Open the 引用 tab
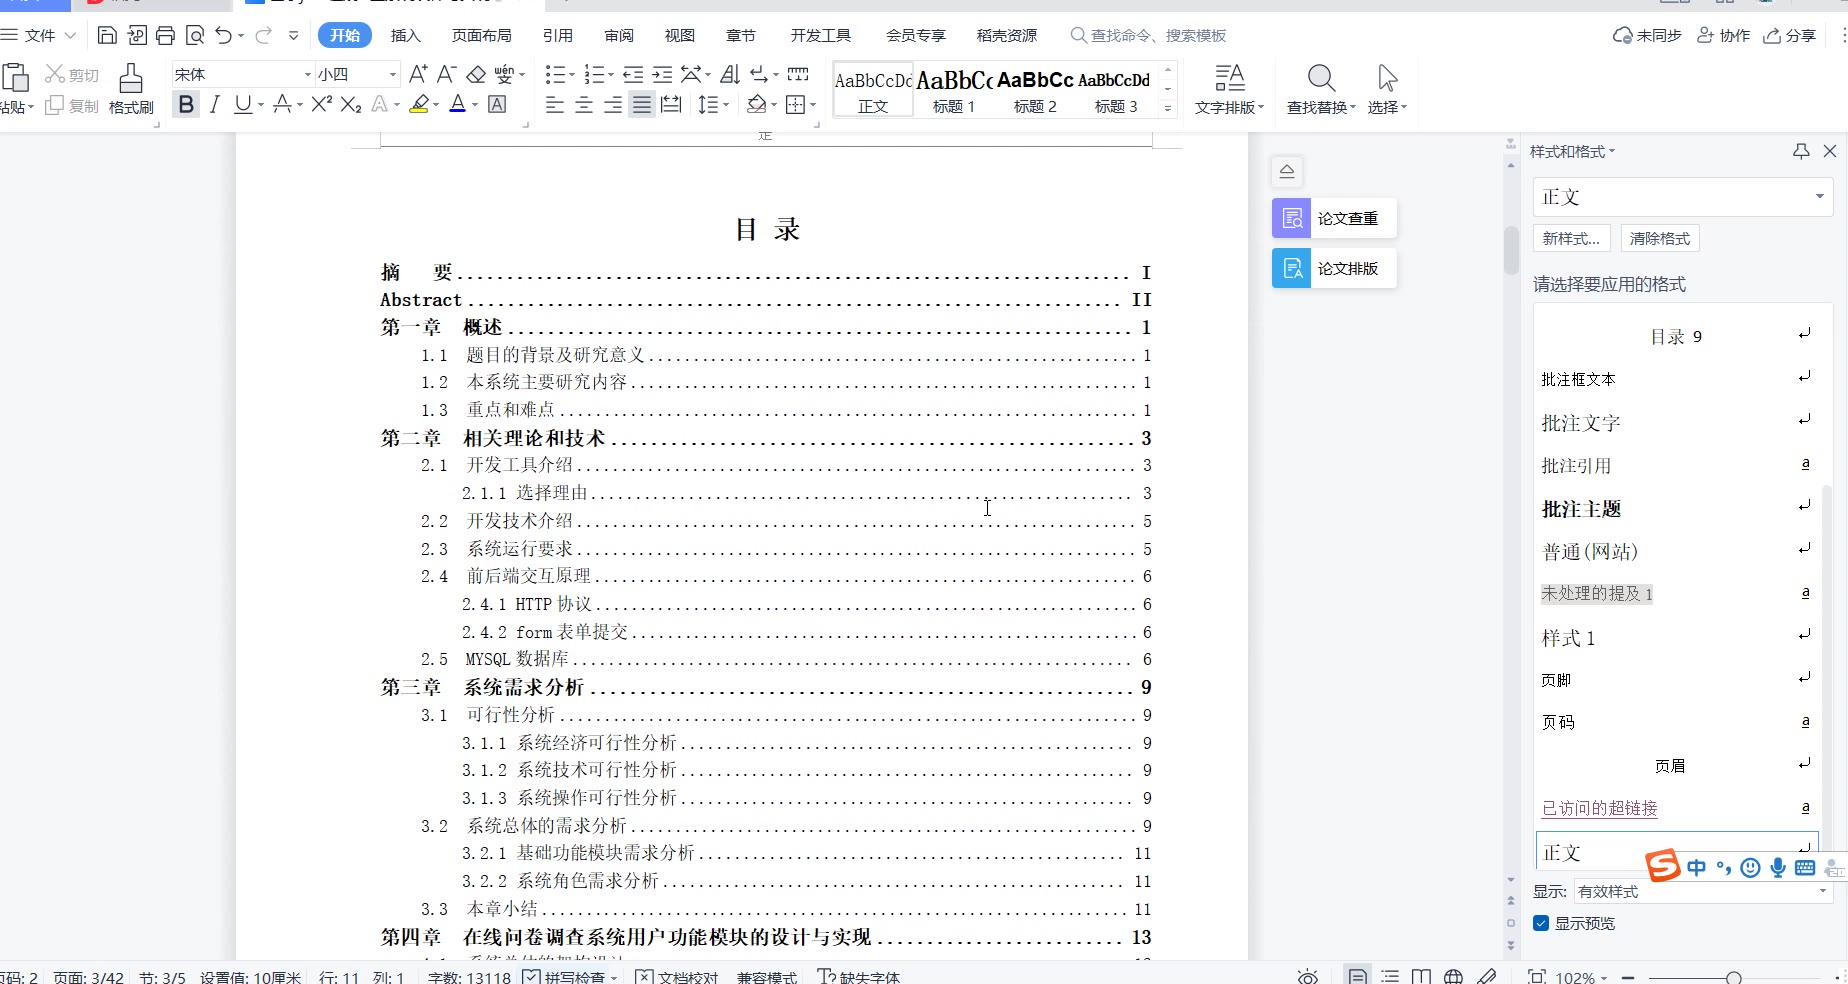Viewport: 1848px width, 984px height. point(557,36)
